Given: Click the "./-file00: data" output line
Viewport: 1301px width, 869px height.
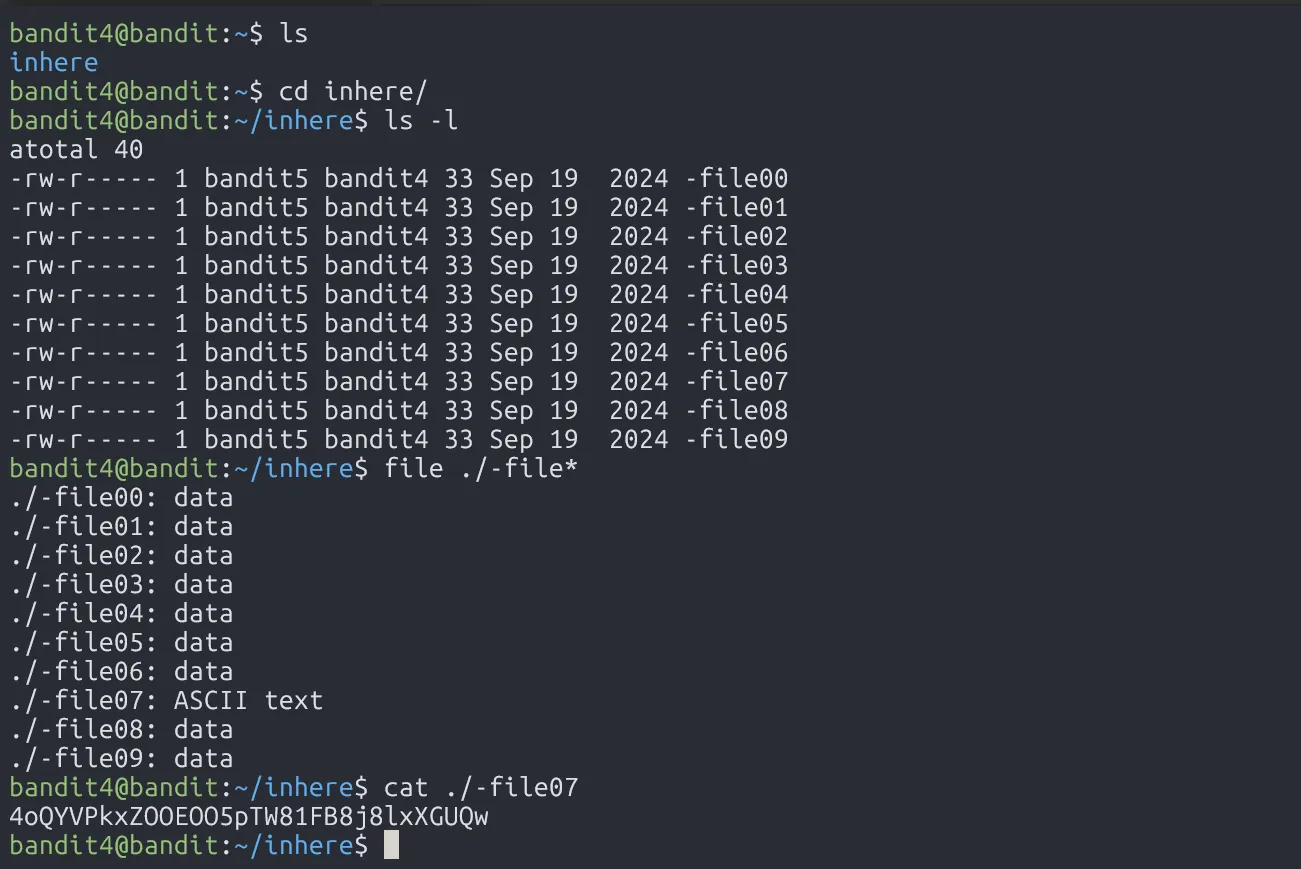Looking at the screenshot, I should [x=121, y=498].
